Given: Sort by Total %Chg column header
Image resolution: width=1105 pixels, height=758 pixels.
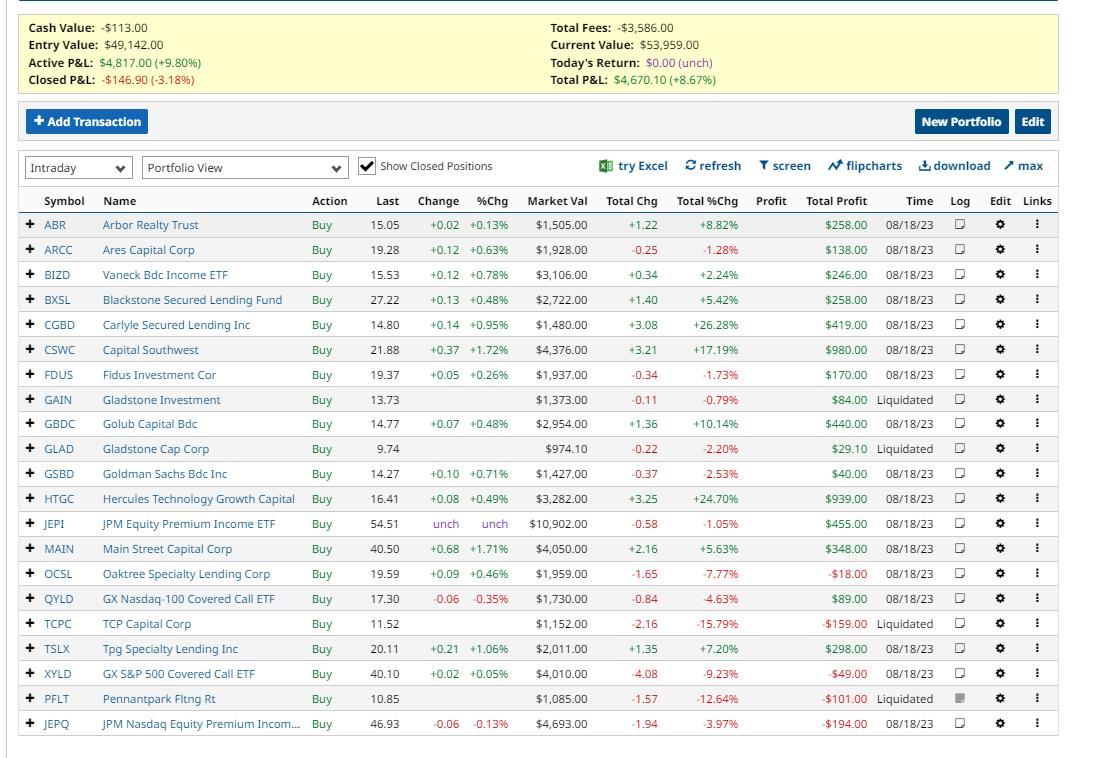Looking at the screenshot, I should pyautogui.click(x=707, y=201).
